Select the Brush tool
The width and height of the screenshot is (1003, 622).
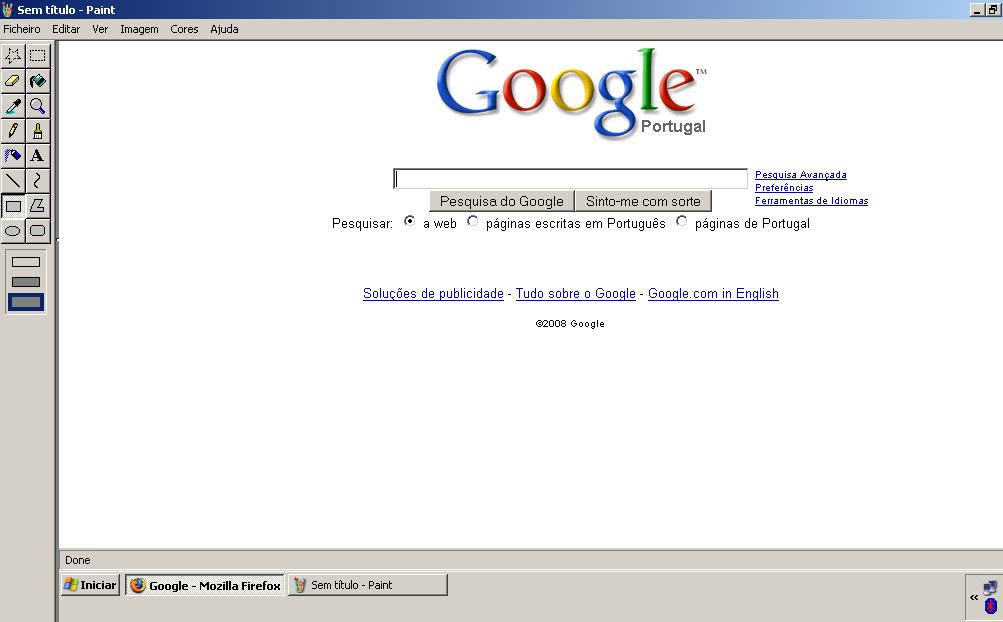click(x=38, y=131)
